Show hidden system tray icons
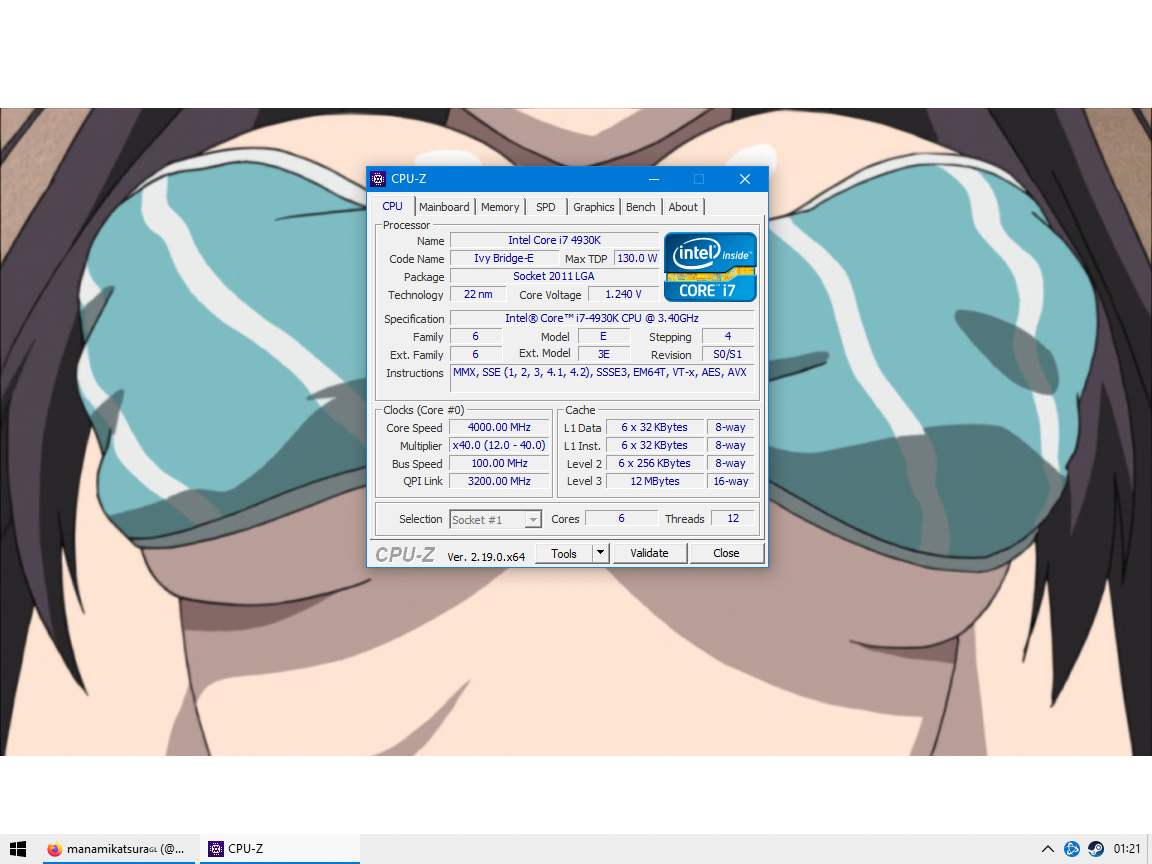The height and width of the screenshot is (864, 1152). pos(1048,849)
